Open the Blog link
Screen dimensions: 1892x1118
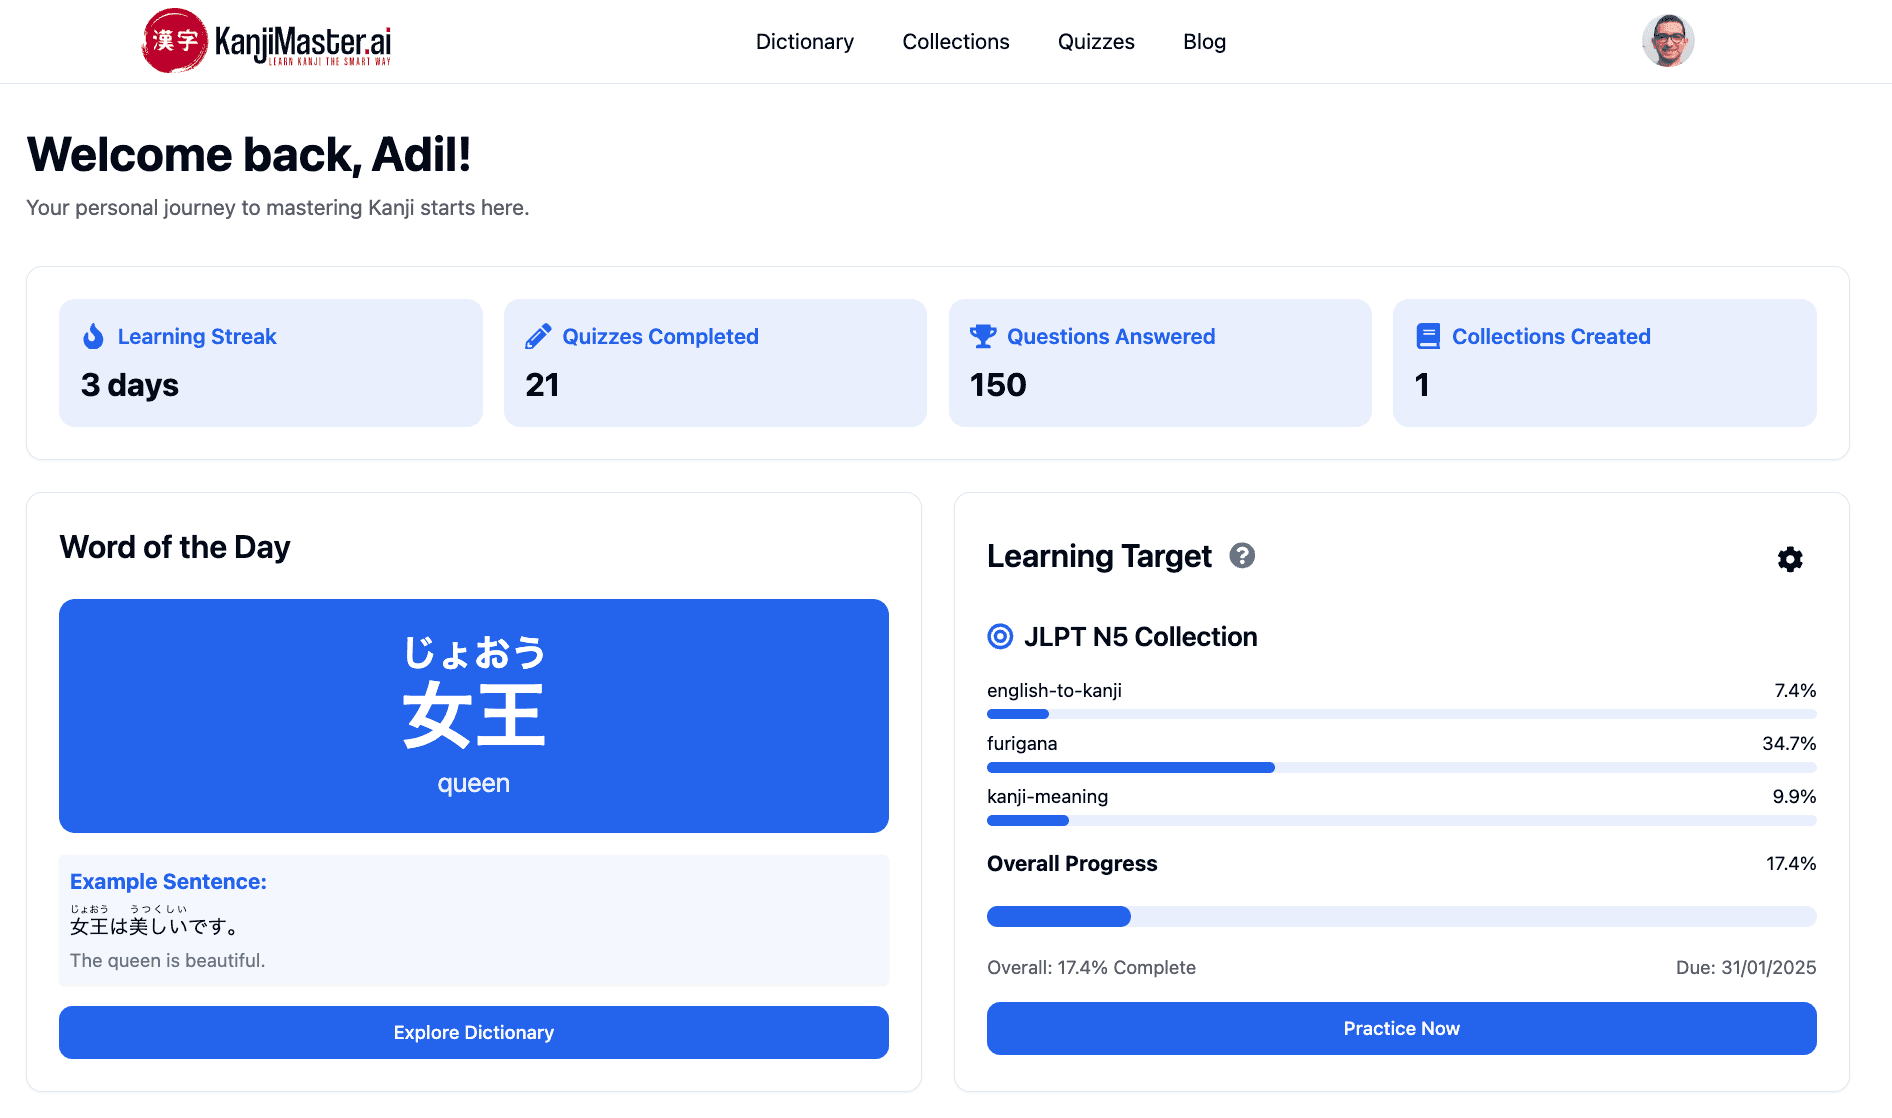[1204, 42]
